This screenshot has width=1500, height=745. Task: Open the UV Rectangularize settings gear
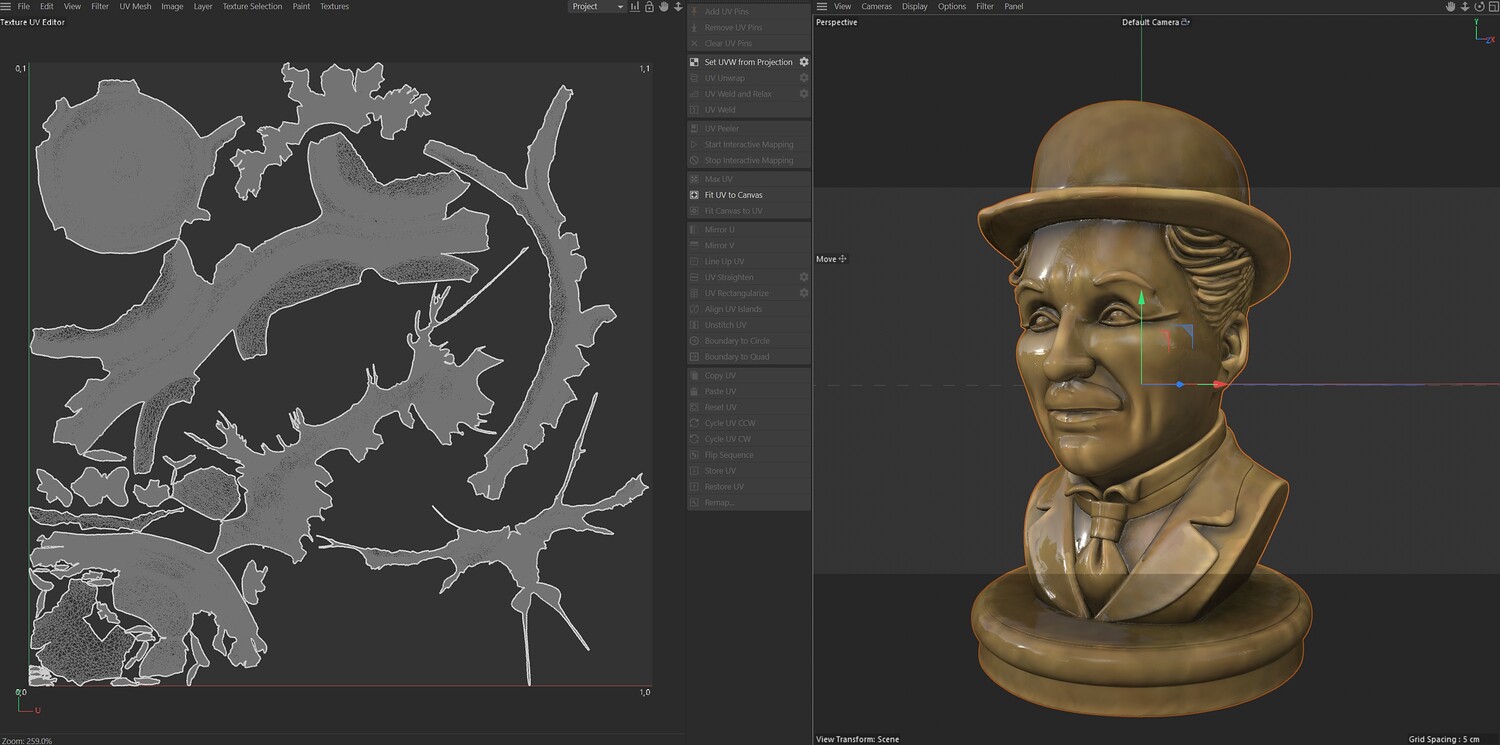803,293
